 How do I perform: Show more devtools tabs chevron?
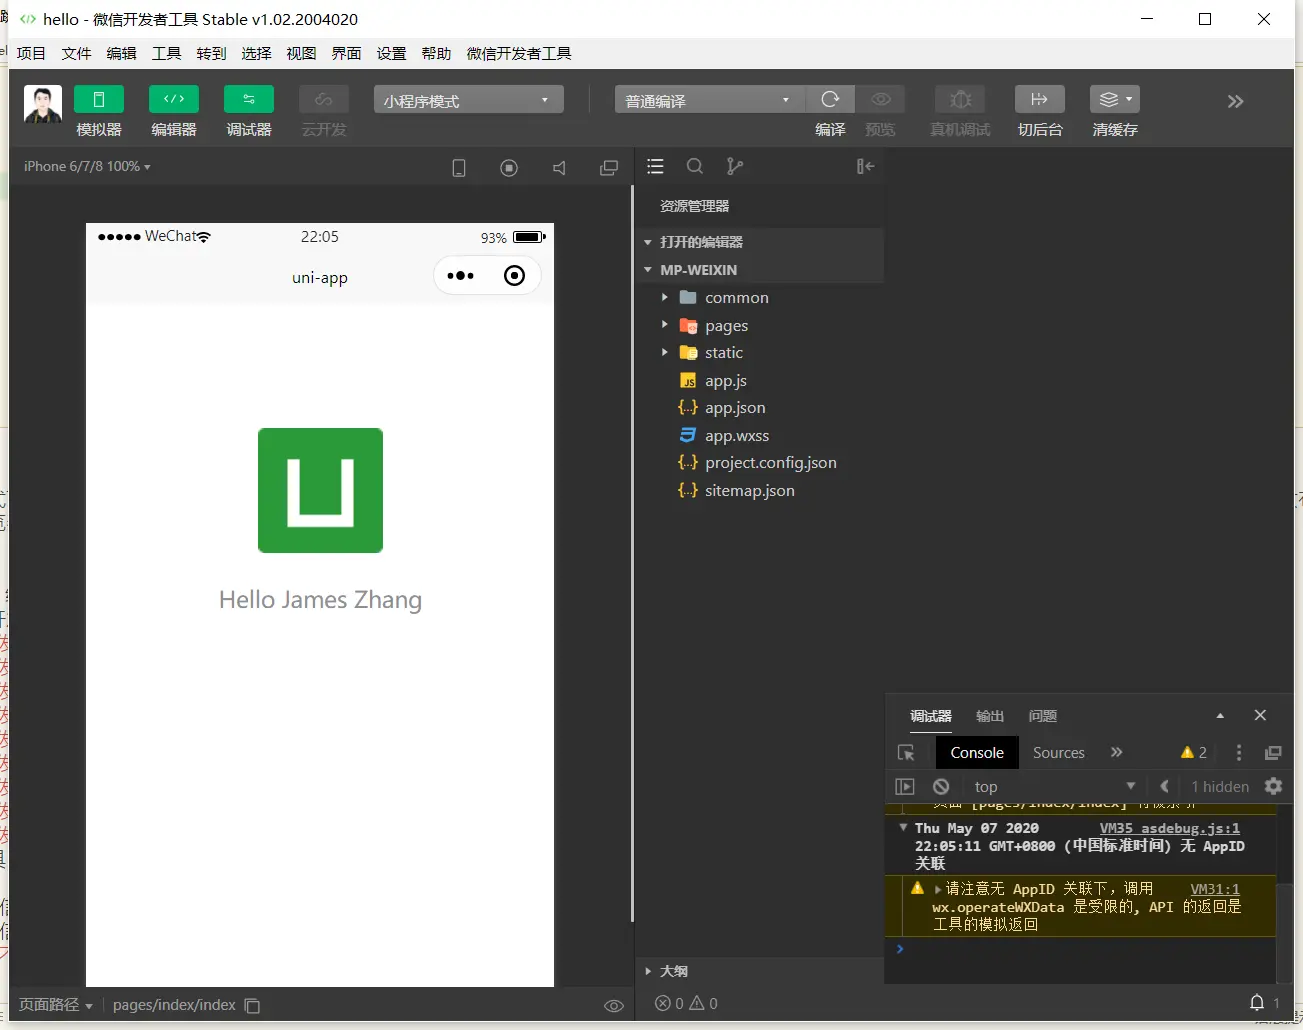pyautogui.click(x=1117, y=752)
